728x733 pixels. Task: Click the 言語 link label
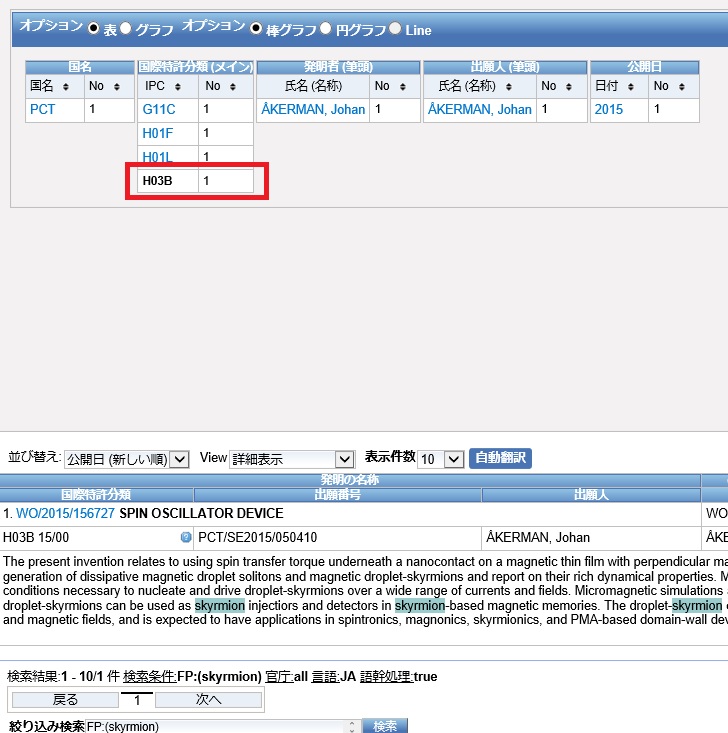pos(325,676)
